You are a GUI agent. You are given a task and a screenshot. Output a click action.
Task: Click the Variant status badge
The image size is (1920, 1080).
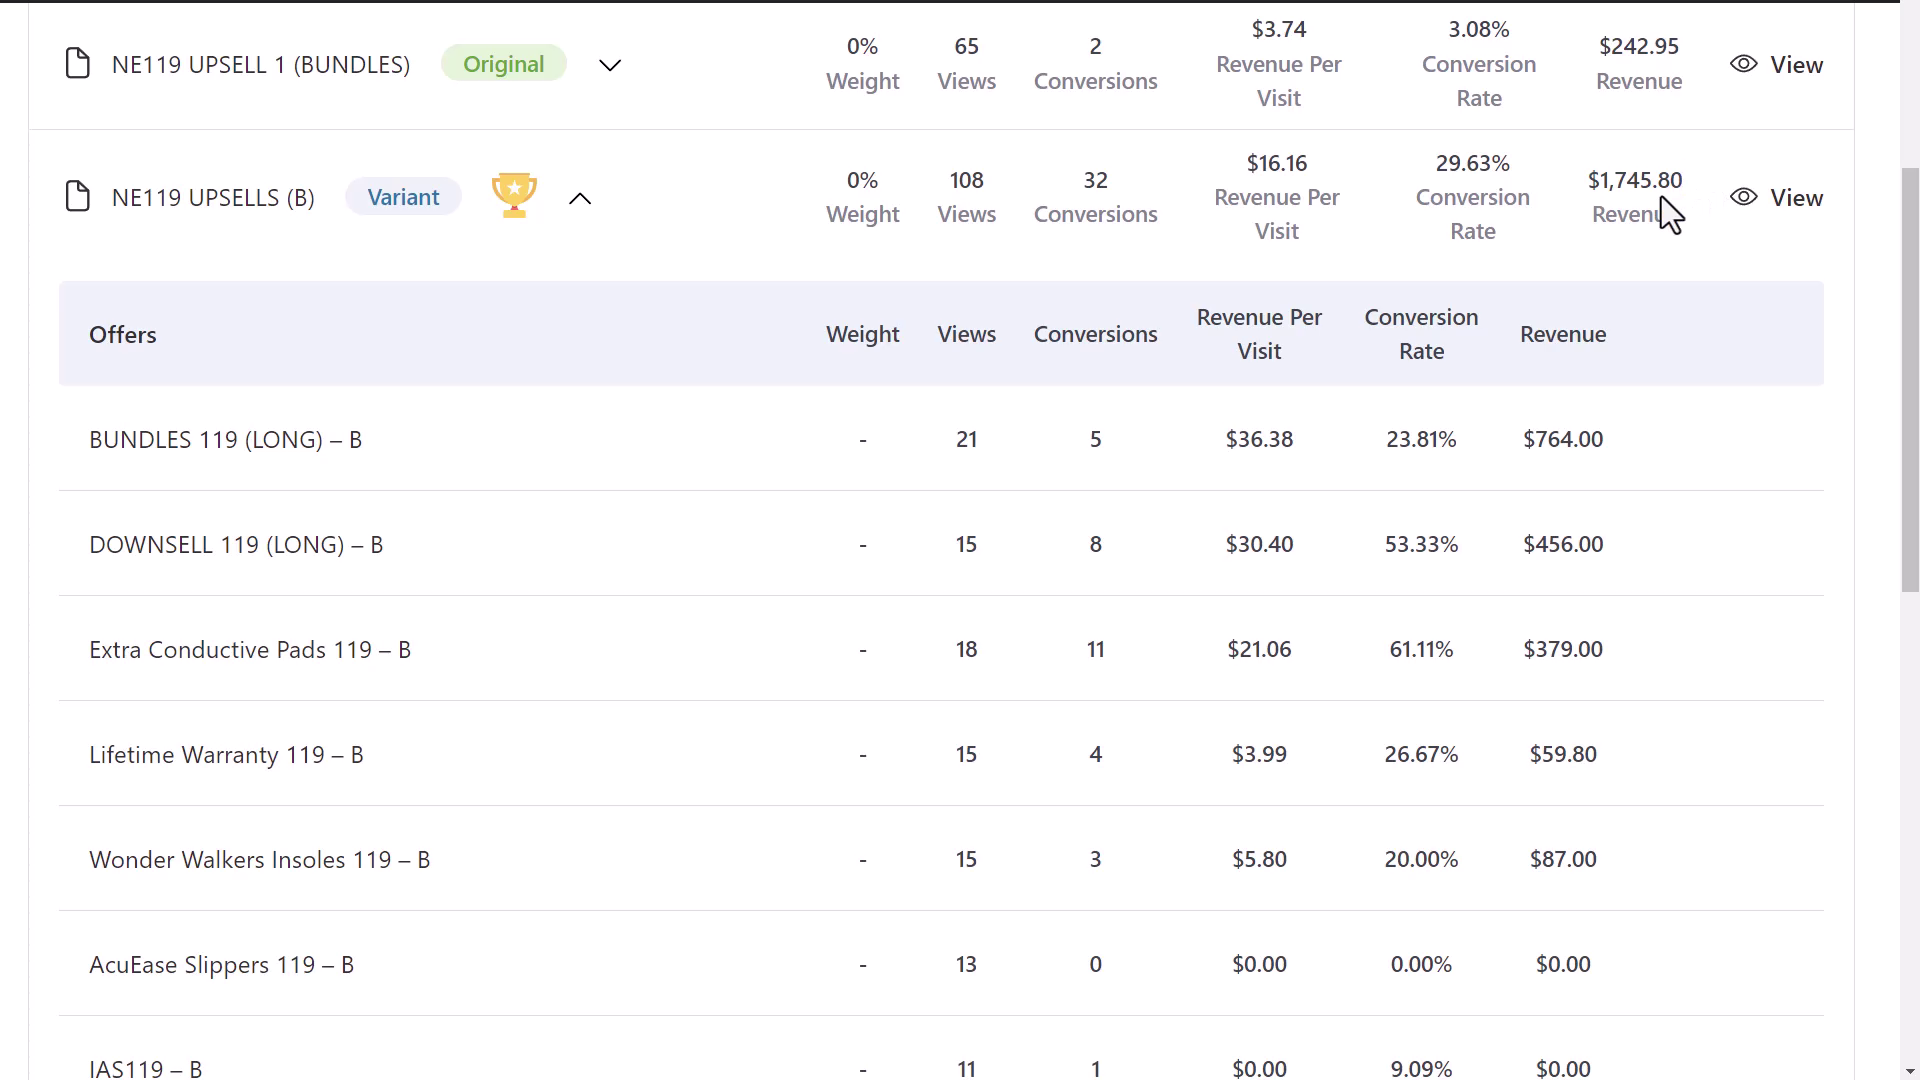402,196
